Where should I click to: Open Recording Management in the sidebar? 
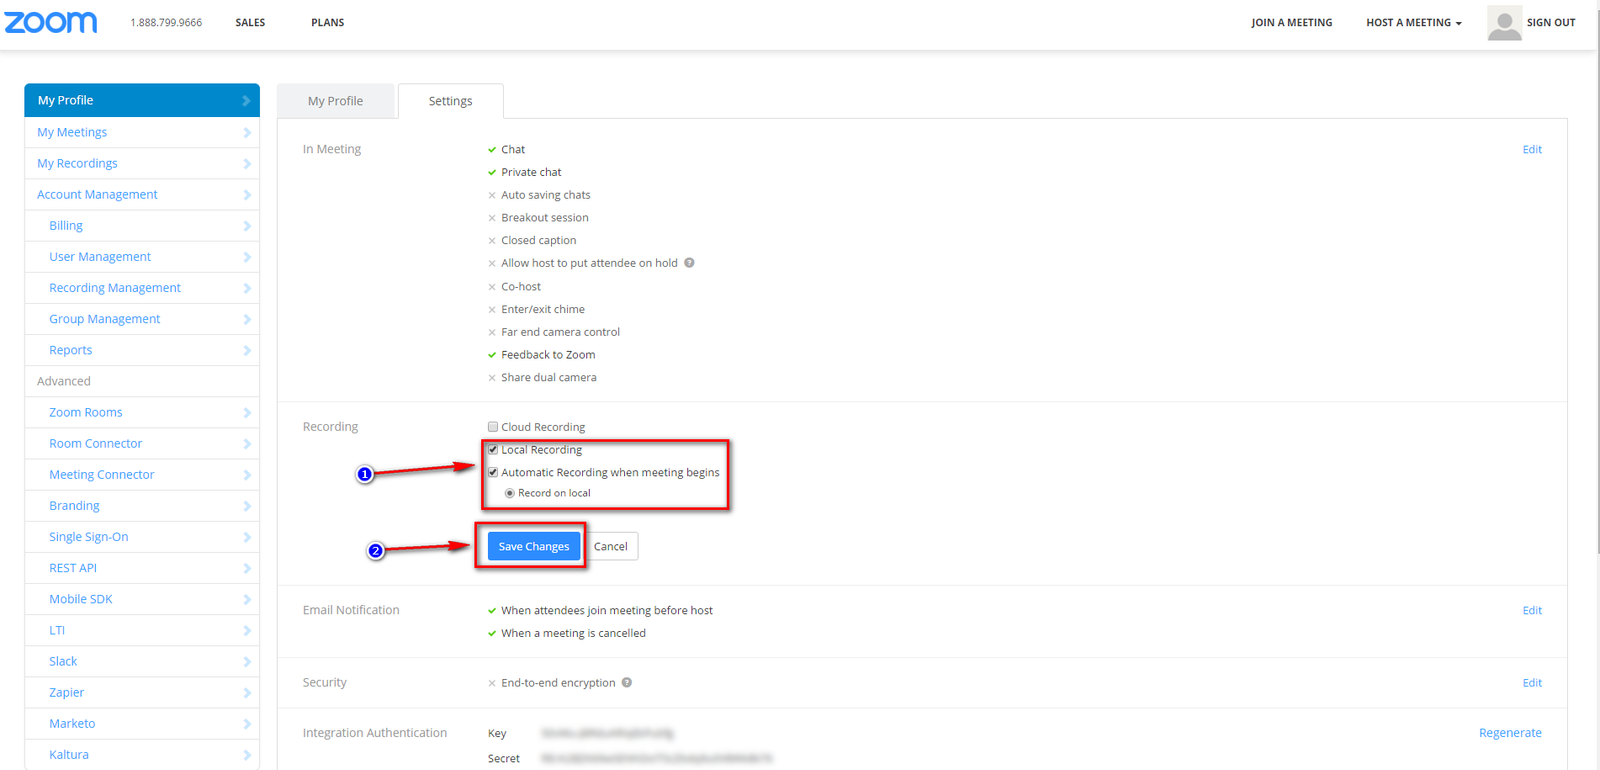[x=142, y=288]
